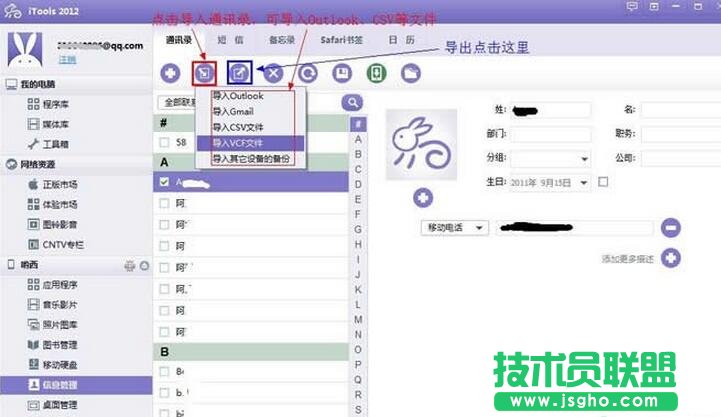
Task: Choose 导入Outlook from the import menu
Action: [251, 96]
